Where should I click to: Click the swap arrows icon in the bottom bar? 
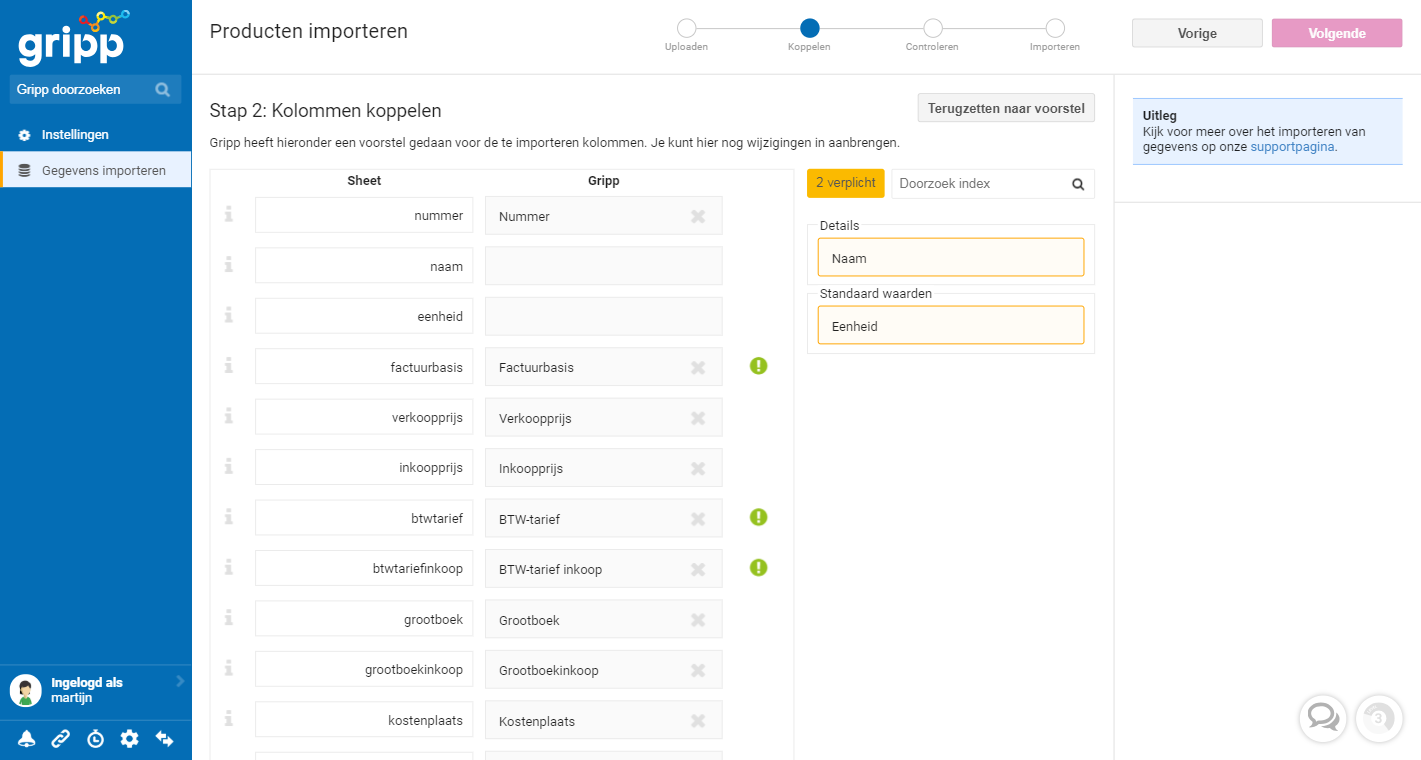tap(164, 739)
